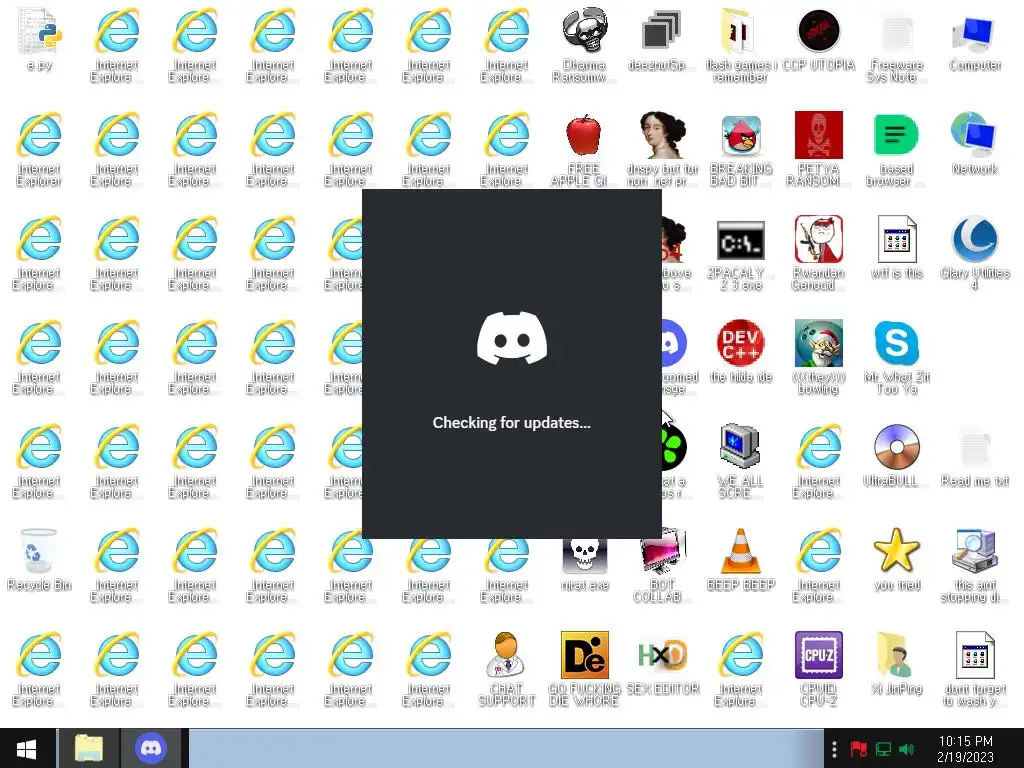Open the elf bowling game icon
The width and height of the screenshot is (1024, 768).
coord(818,343)
